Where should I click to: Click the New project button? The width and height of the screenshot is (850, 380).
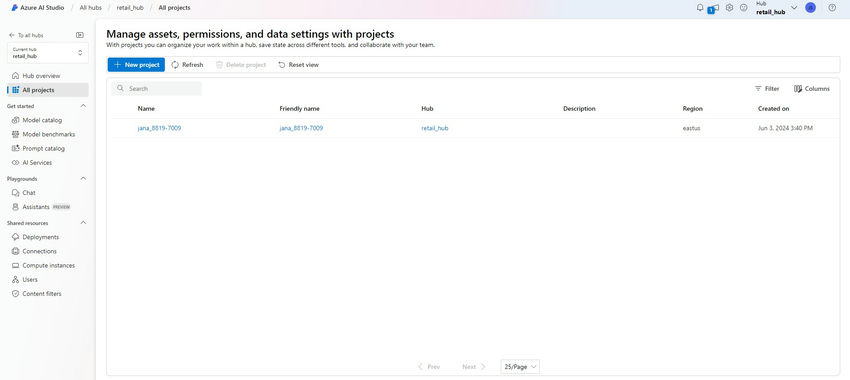[136, 65]
